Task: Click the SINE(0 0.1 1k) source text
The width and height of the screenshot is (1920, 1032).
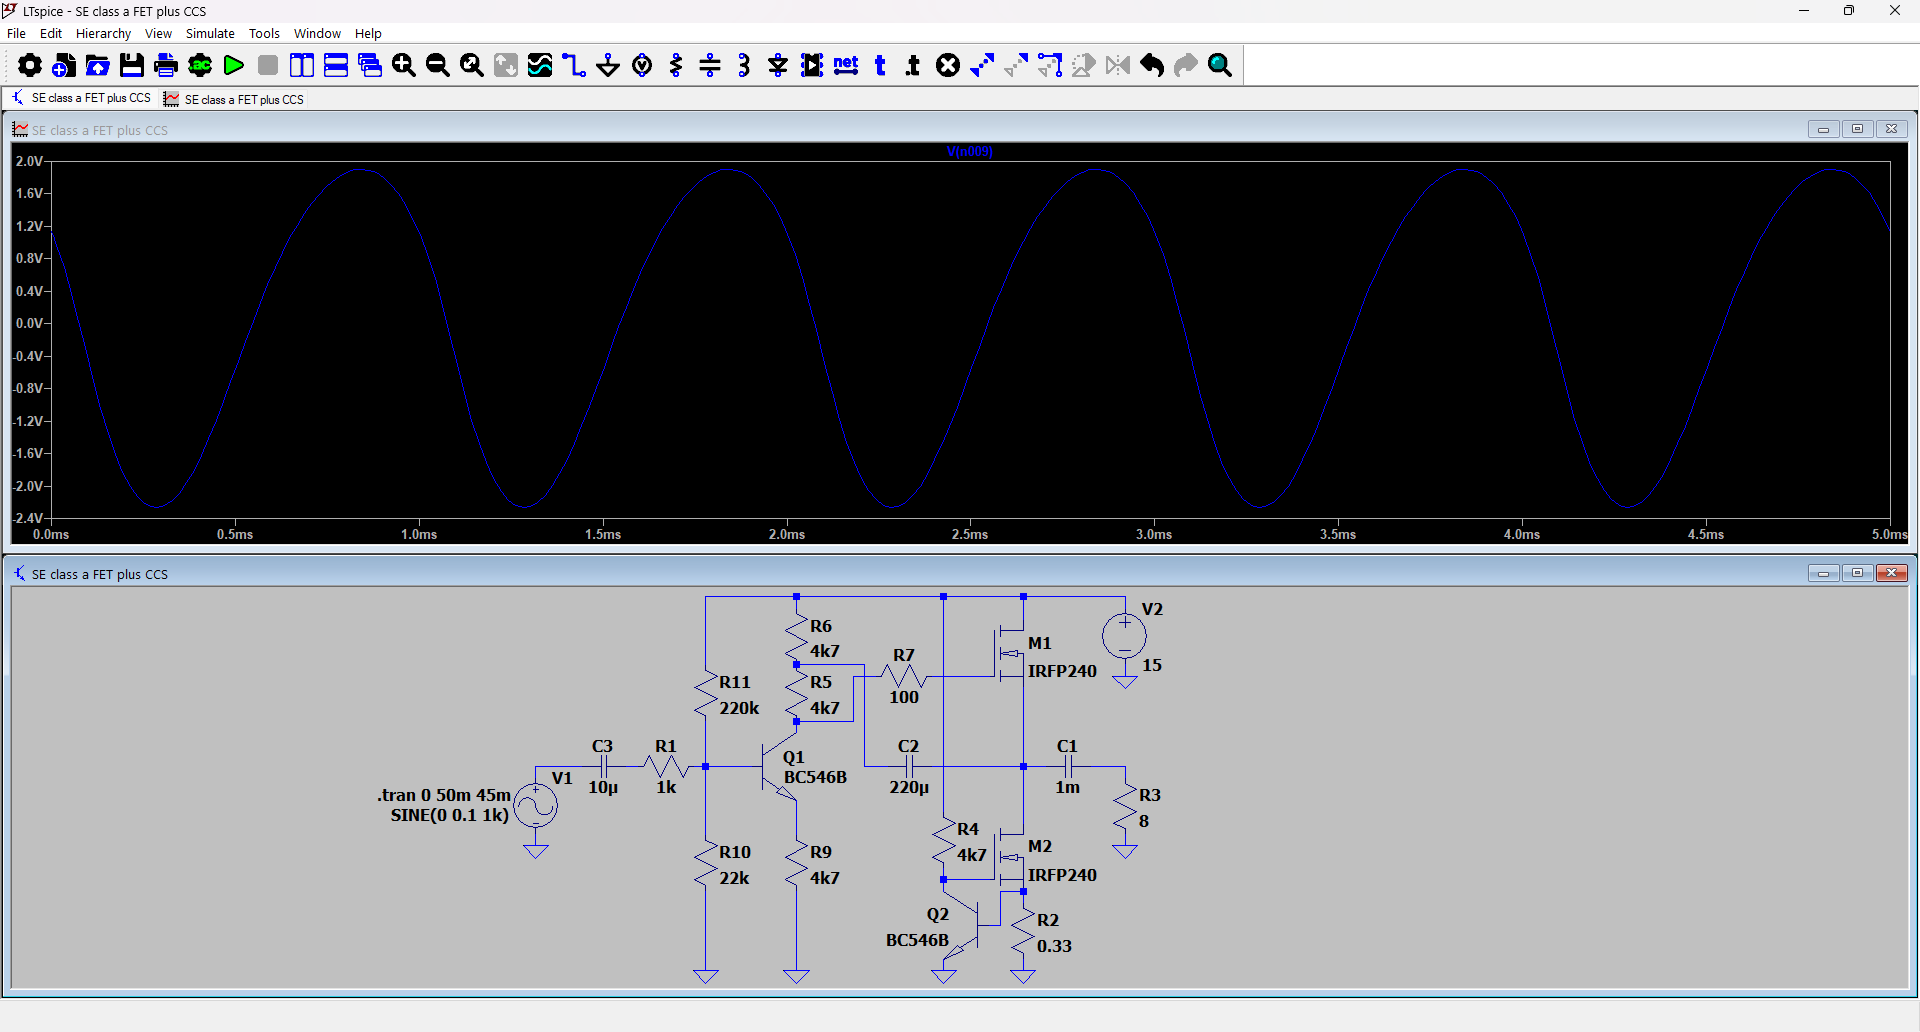Action: (x=450, y=815)
